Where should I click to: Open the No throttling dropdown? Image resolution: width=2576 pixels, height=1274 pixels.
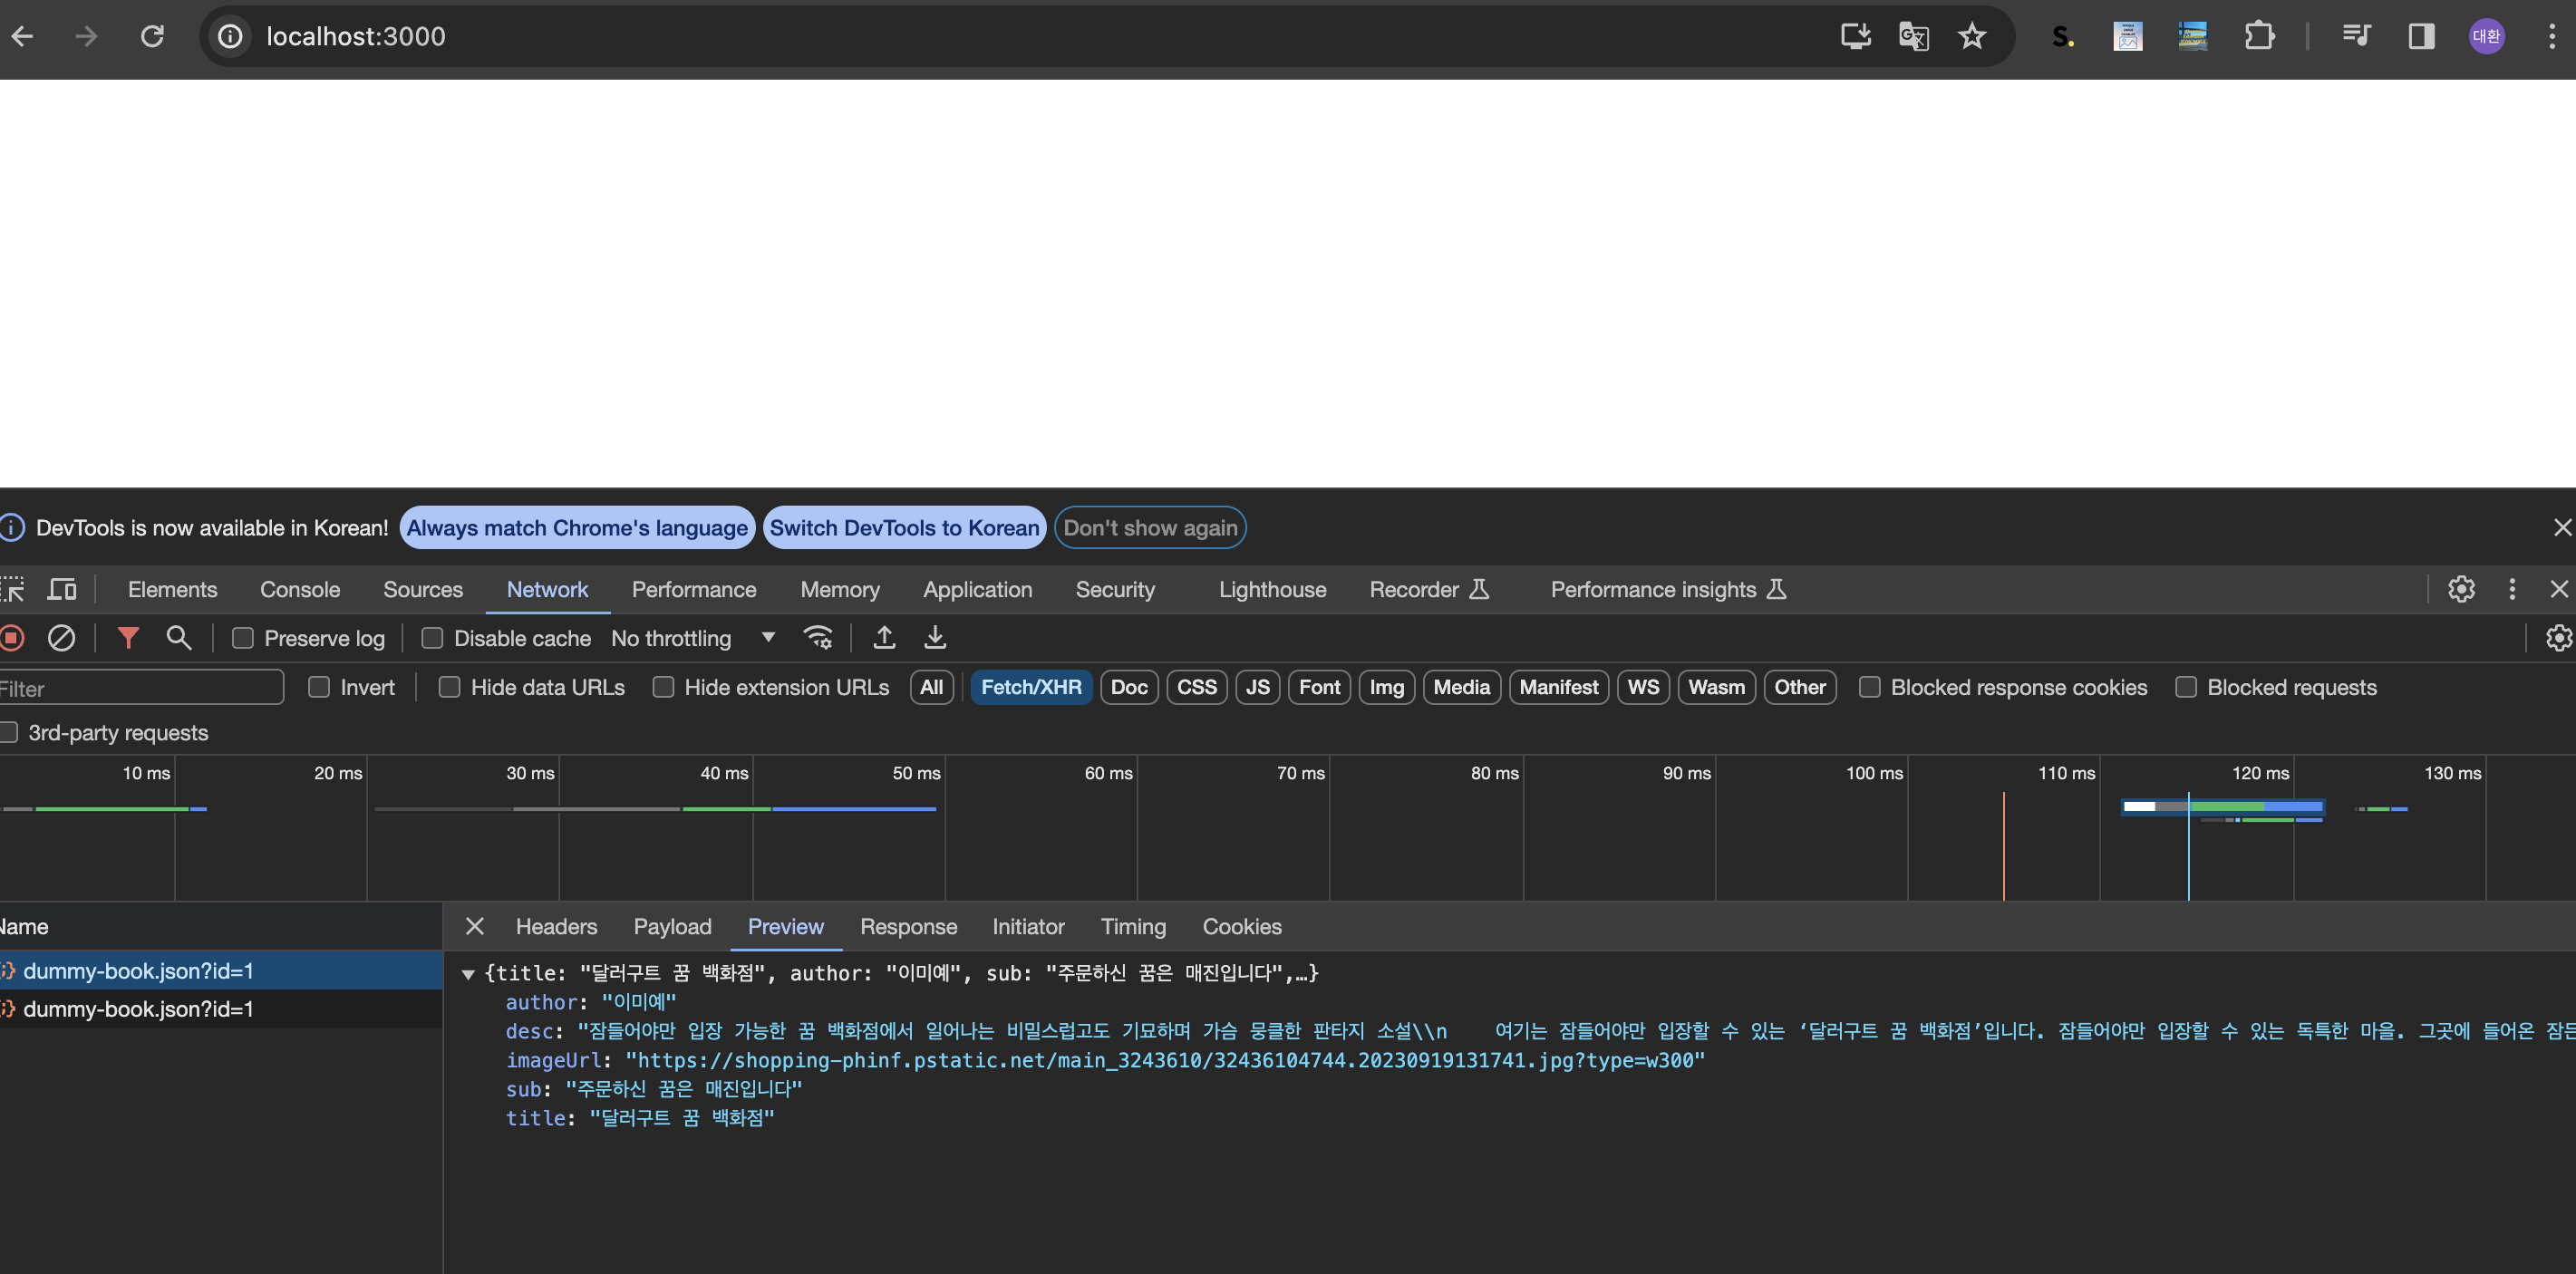[692, 638]
